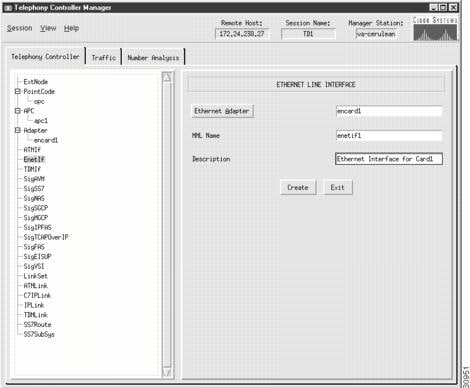Click the Session Name field TD1
This screenshot has width=470, height=388.
point(308,34)
